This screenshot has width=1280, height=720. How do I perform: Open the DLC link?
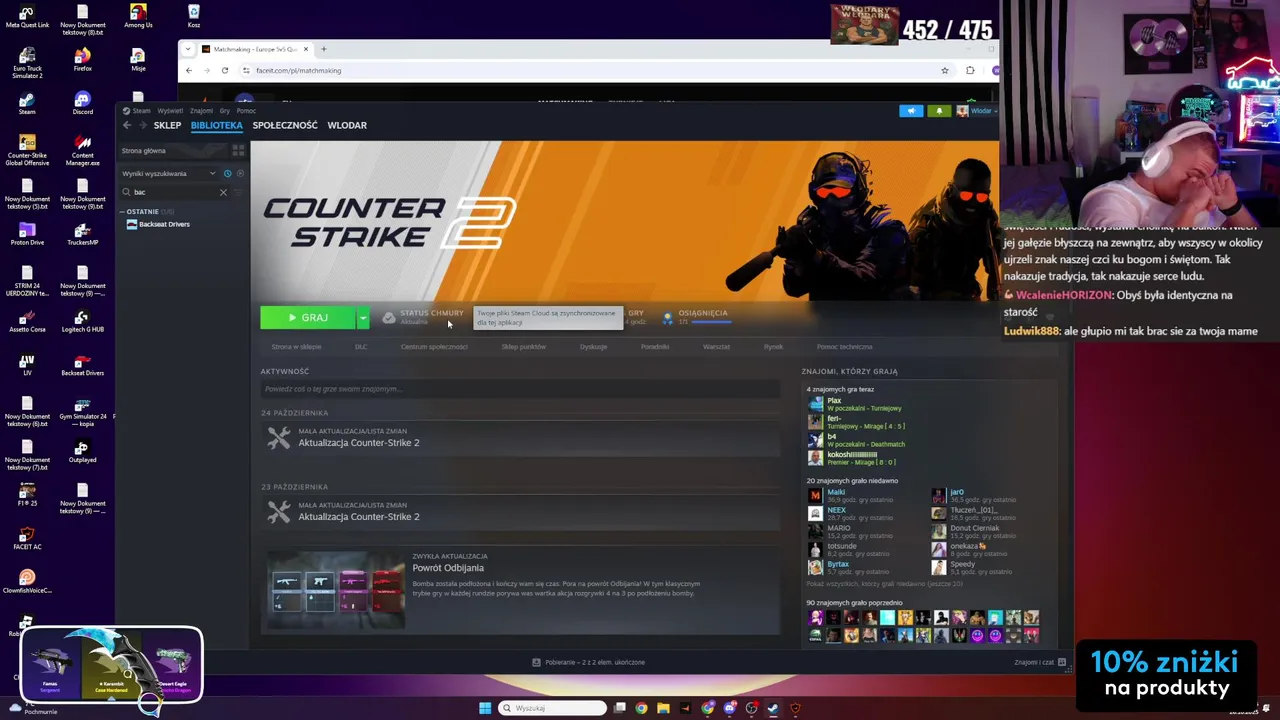point(361,347)
